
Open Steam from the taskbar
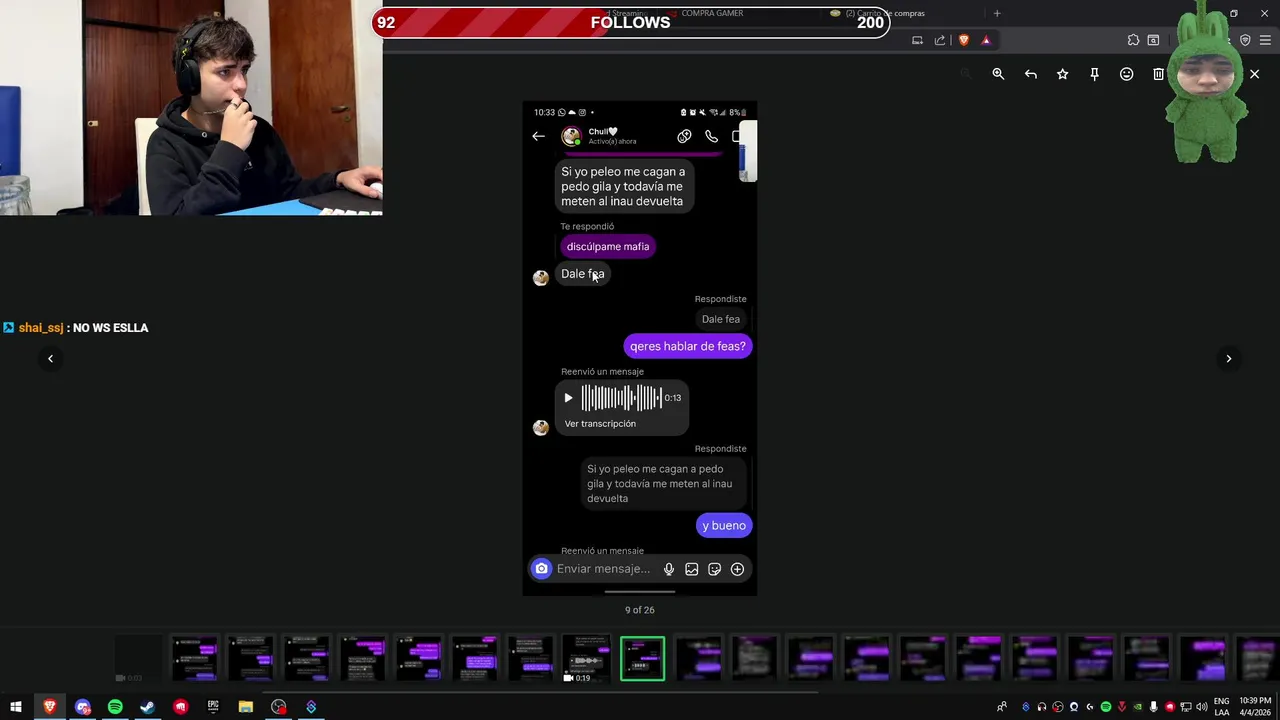147,707
